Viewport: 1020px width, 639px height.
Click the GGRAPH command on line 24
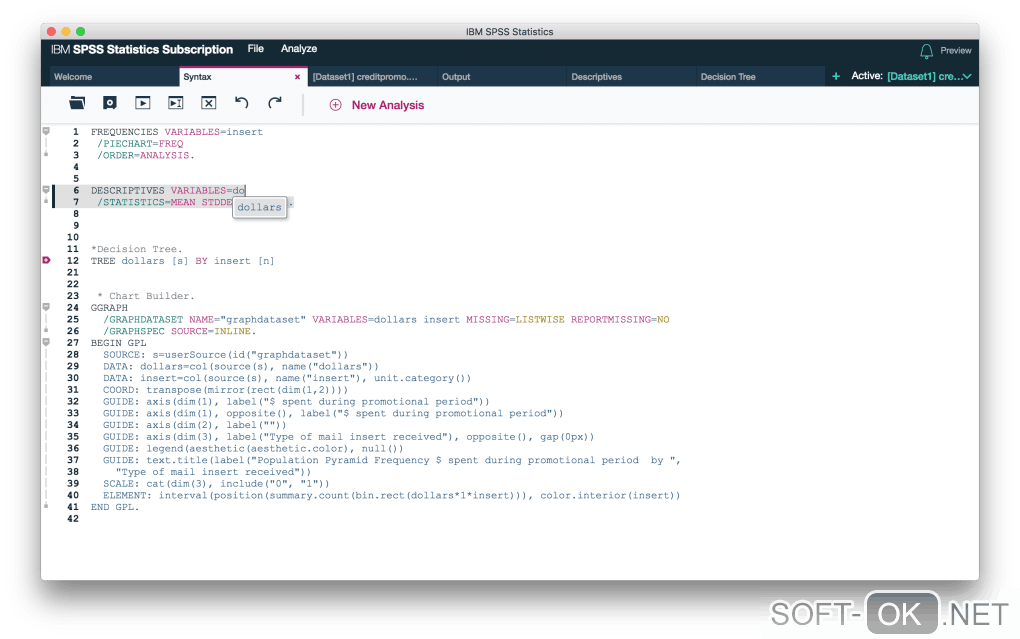[109, 308]
